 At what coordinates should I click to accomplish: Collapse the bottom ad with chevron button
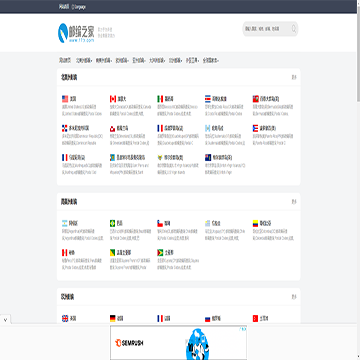[x=5, y=320]
